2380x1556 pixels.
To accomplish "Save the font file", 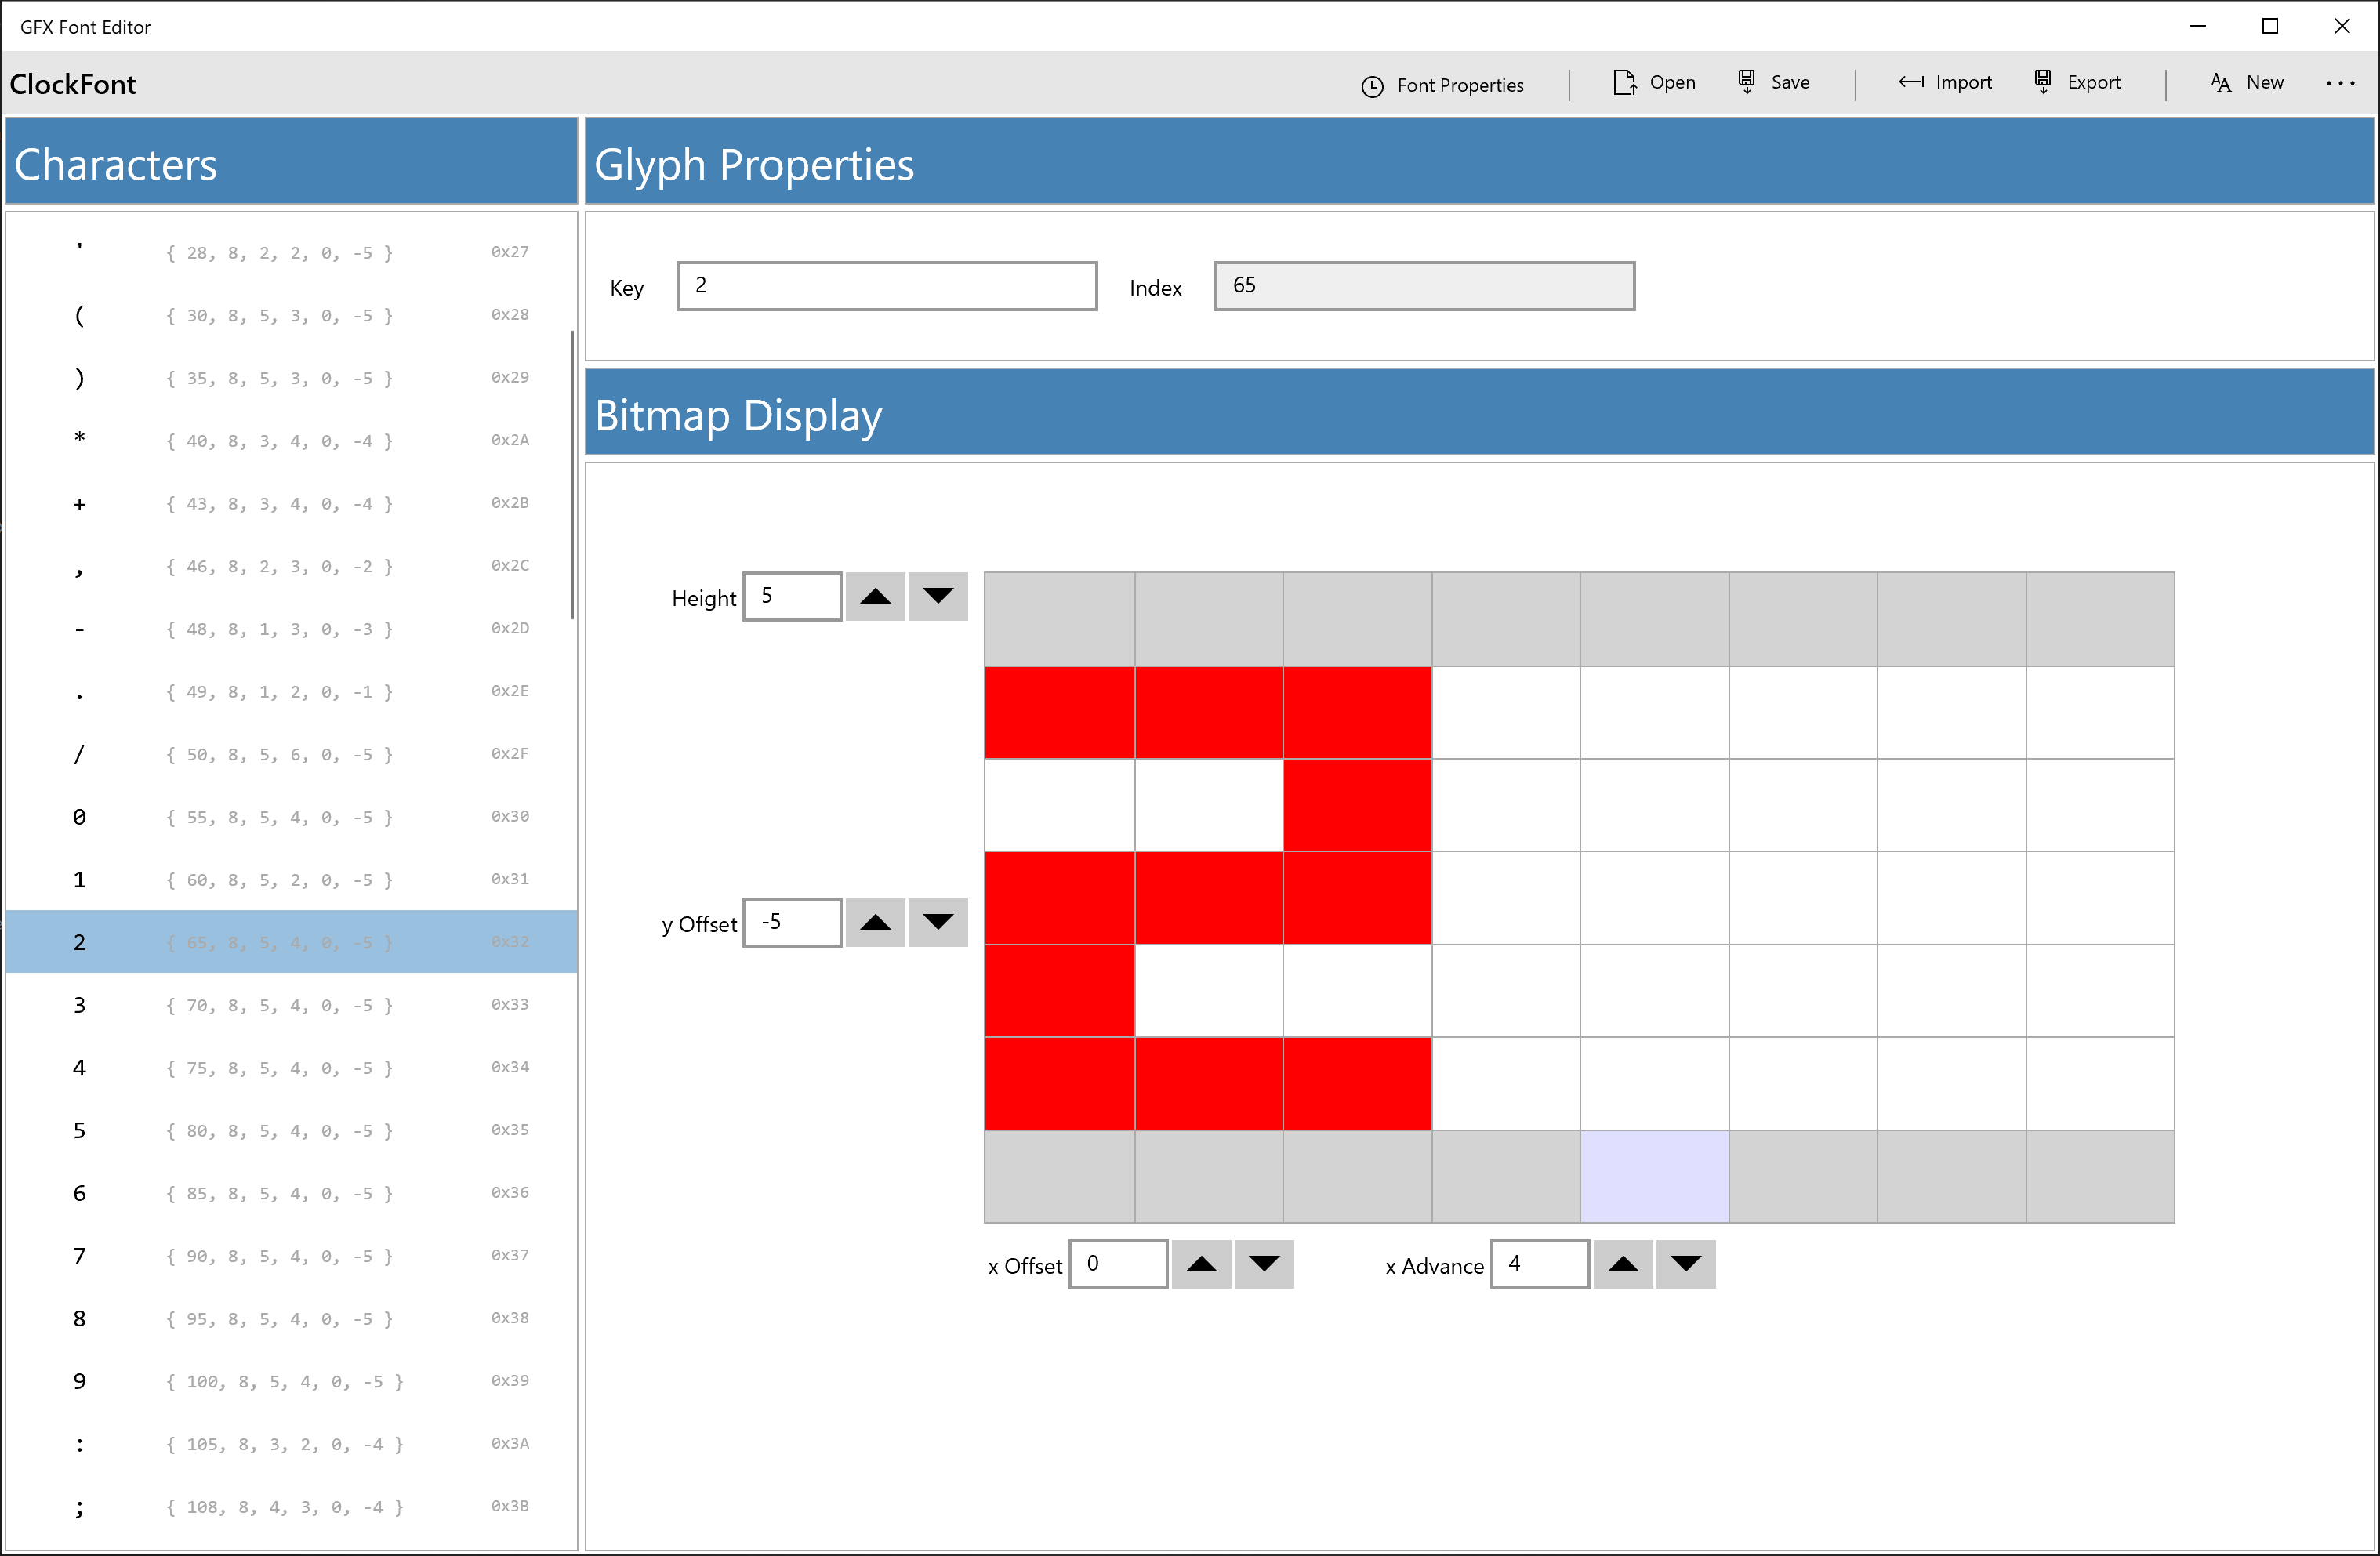I will [x=1773, y=83].
